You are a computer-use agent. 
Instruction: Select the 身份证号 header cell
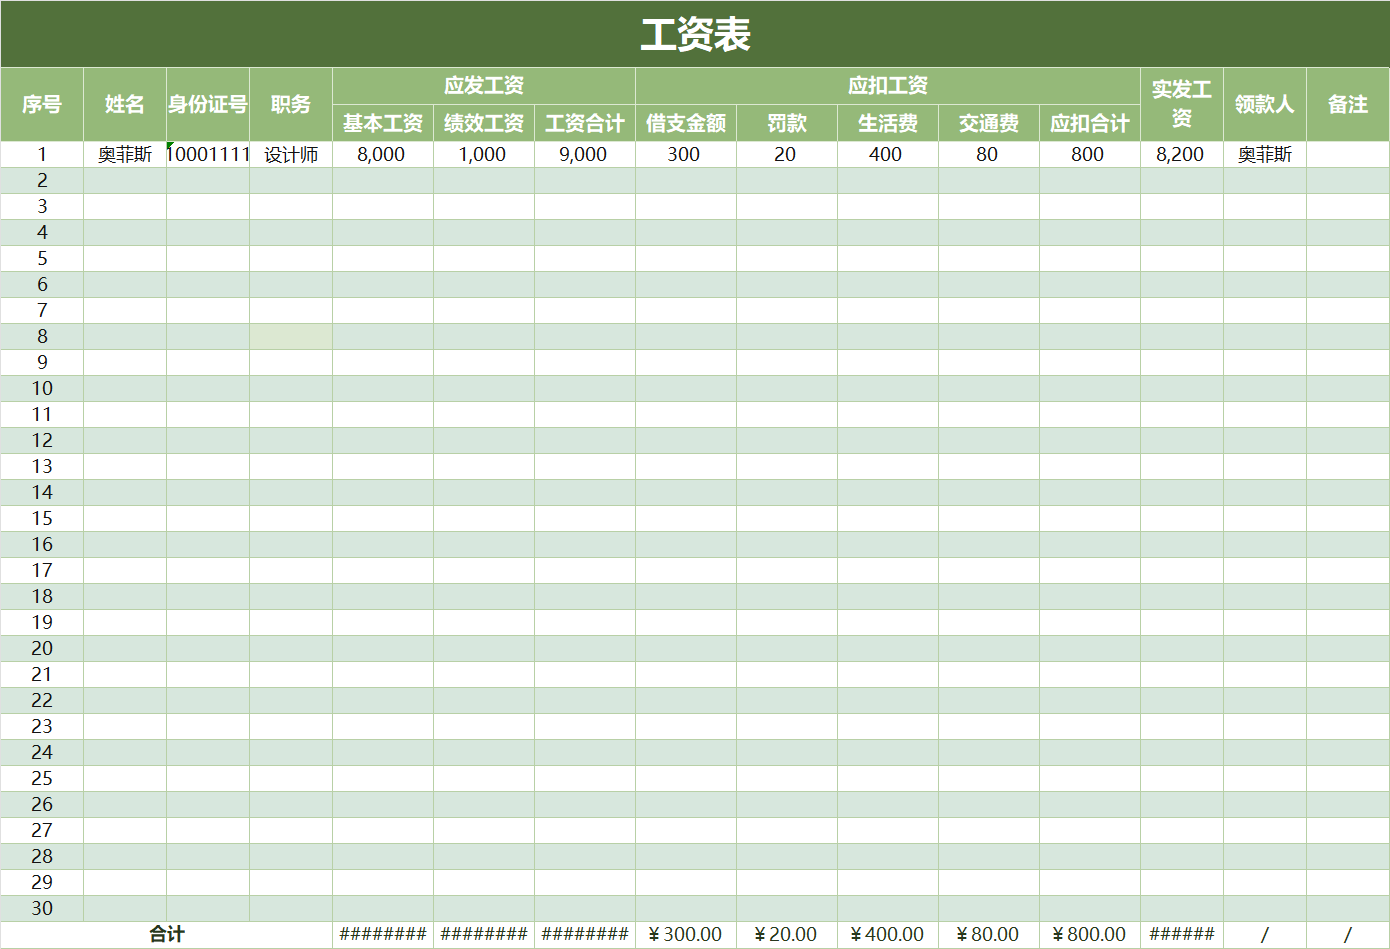pyautogui.click(x=207, y=104)
